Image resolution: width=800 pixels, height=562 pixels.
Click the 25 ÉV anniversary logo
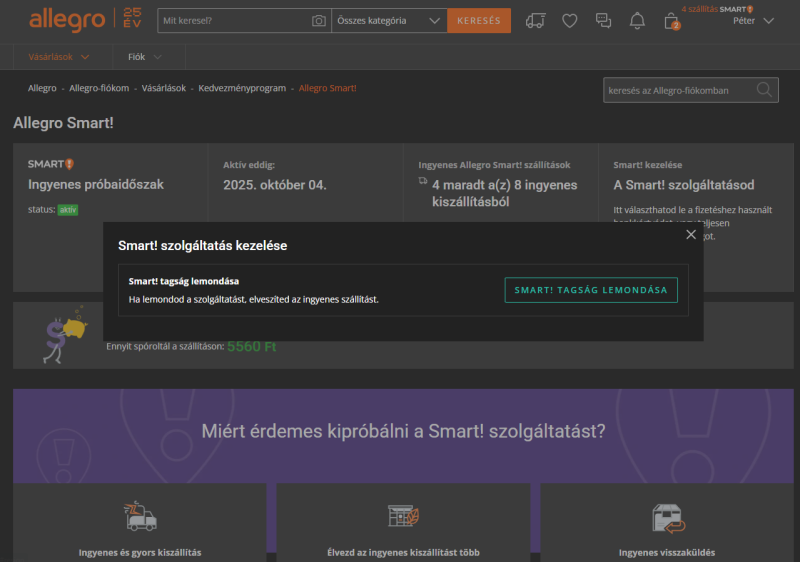132,18
